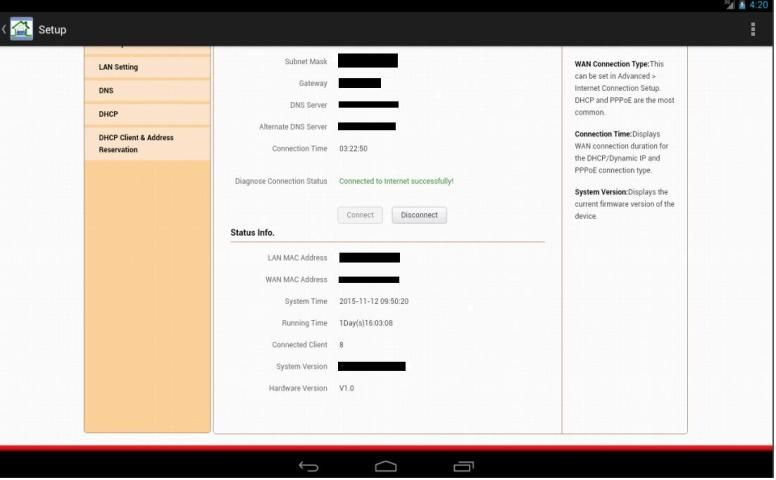Open the standalone DHCP sidebar item
Screen dimensions: 776x480
147,114
